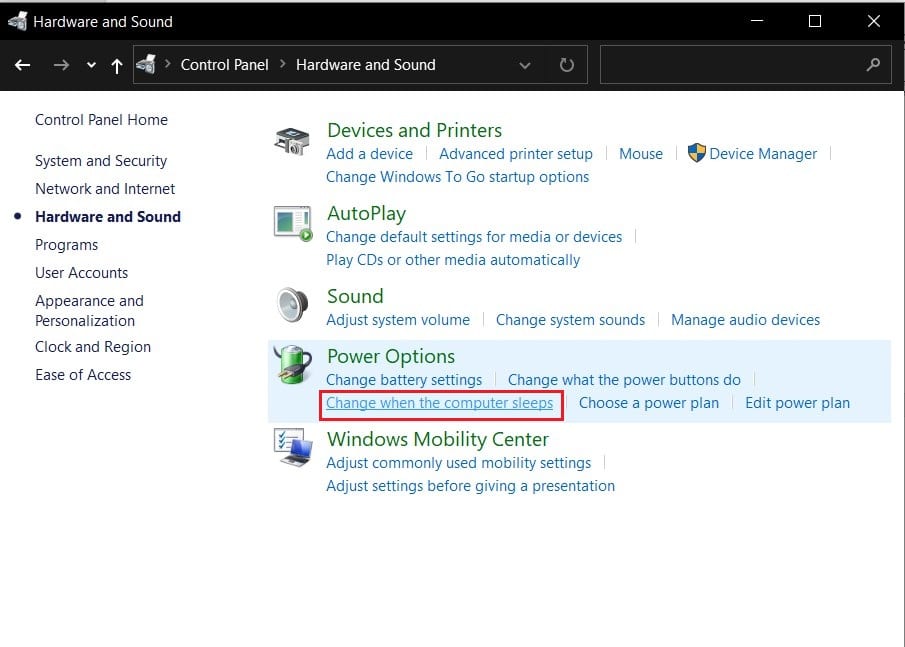Screen dimensions: 905x647
Task: Open Device Manager link
Action: point(762,154)
